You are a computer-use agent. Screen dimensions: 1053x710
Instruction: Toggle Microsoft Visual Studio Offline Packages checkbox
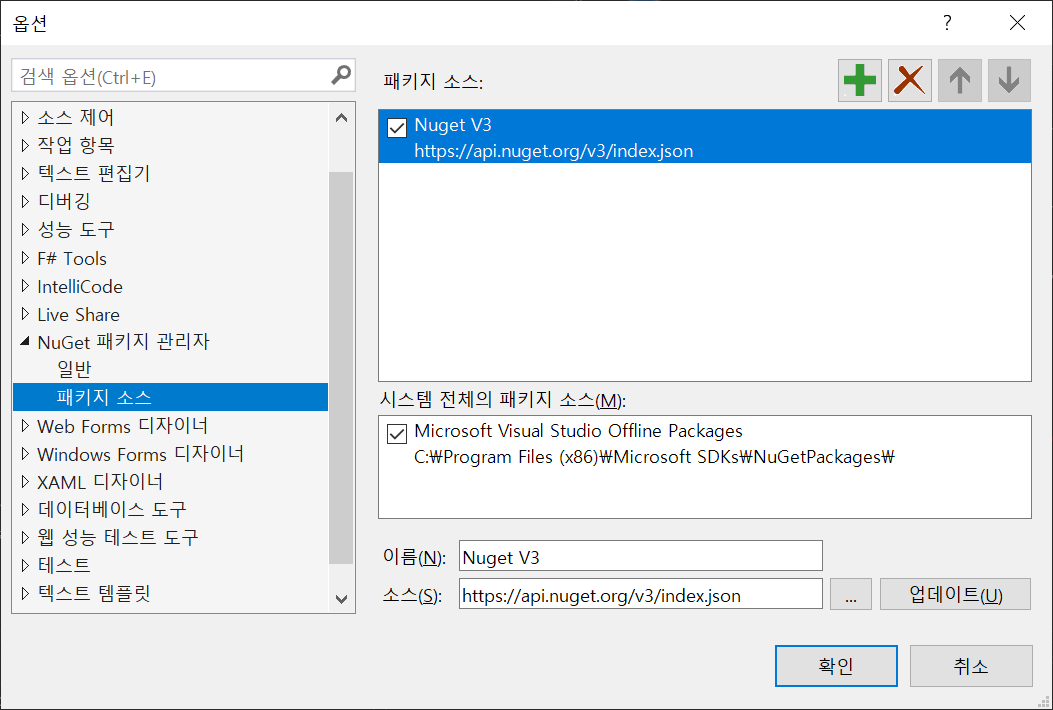coord(397,433)
